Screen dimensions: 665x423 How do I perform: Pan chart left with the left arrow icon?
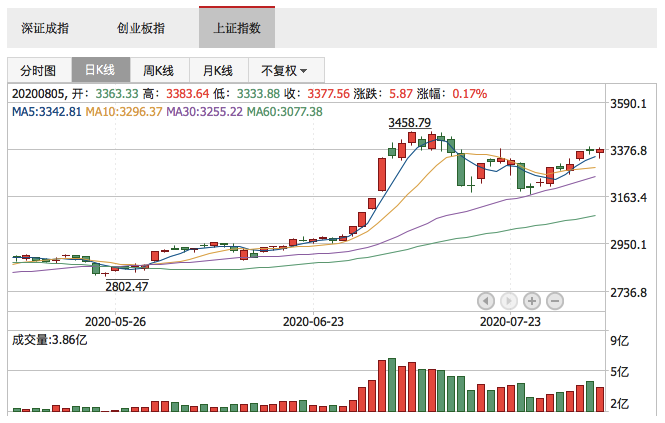(x=486, y=301)
